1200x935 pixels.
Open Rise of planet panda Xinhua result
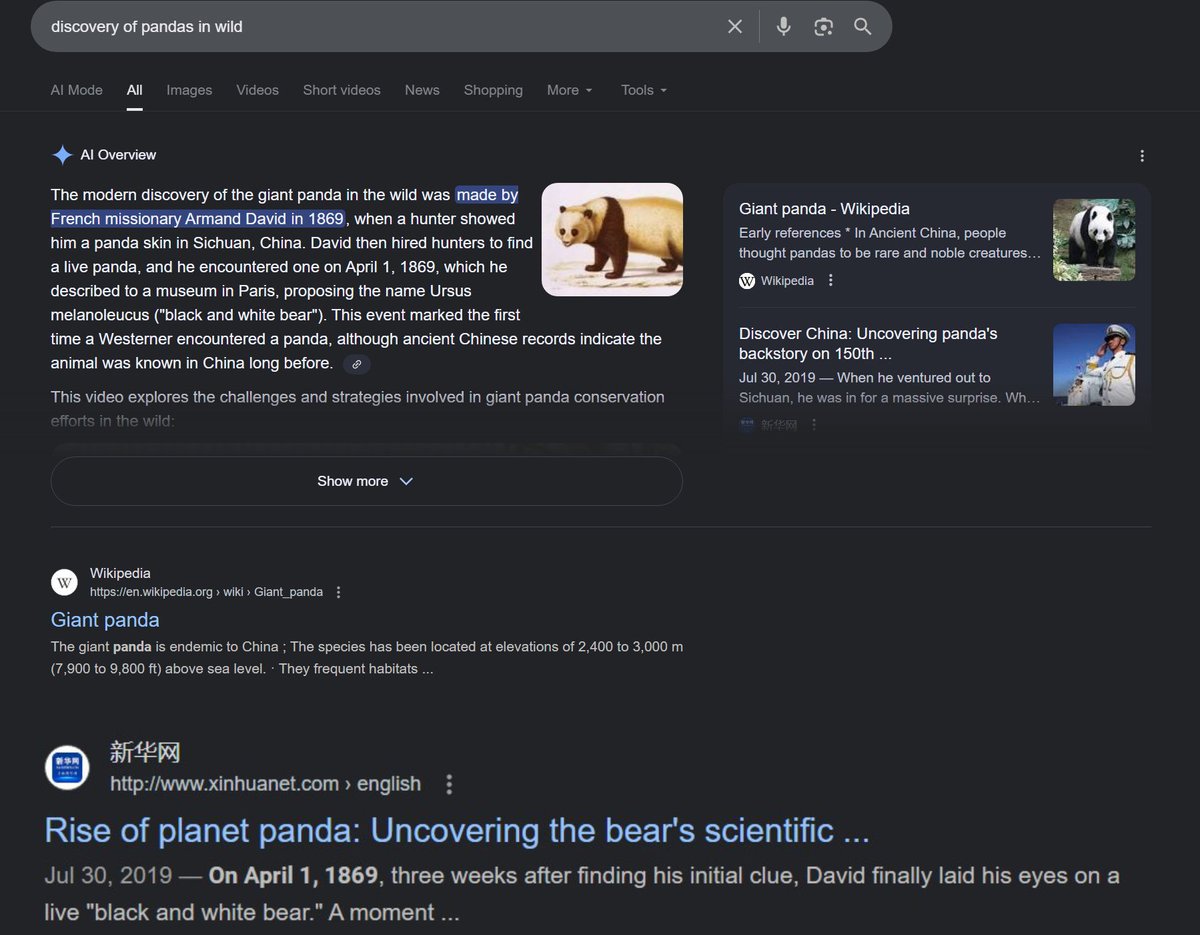[x=457, y=831]
